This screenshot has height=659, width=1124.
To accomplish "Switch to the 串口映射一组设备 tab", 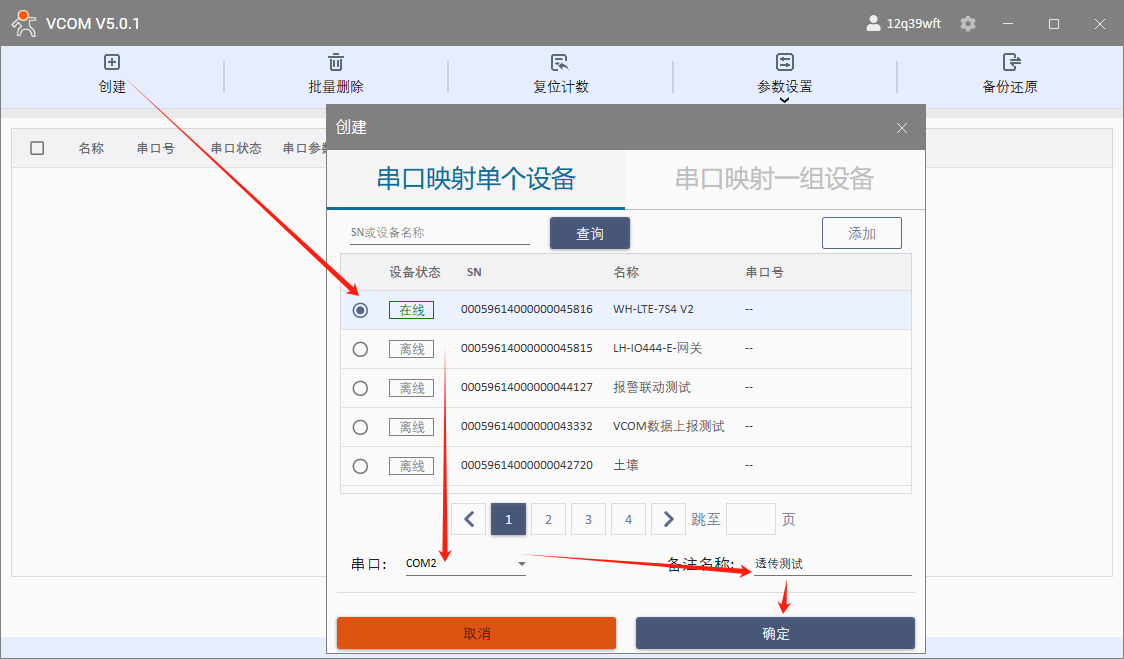I will pyautogui.click(x=774, y=179).
